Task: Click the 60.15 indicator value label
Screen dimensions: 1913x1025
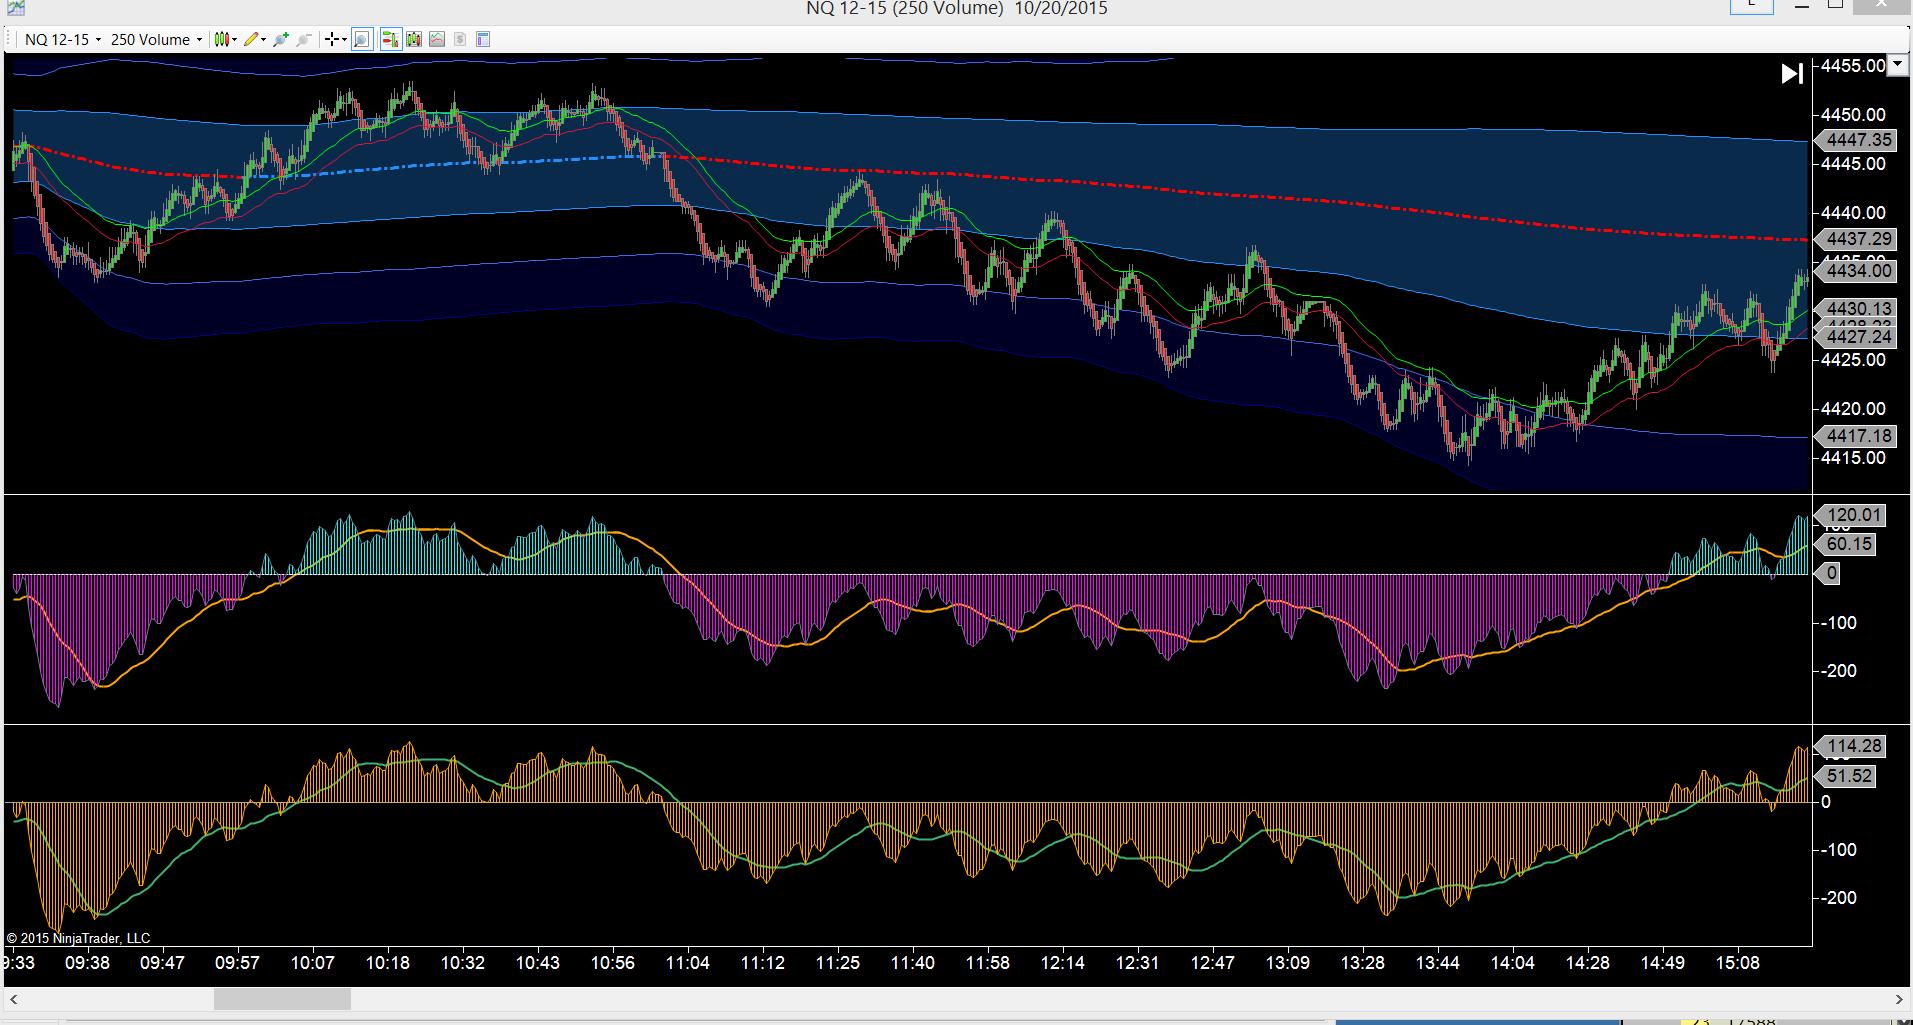Action: coord(1847,544)
